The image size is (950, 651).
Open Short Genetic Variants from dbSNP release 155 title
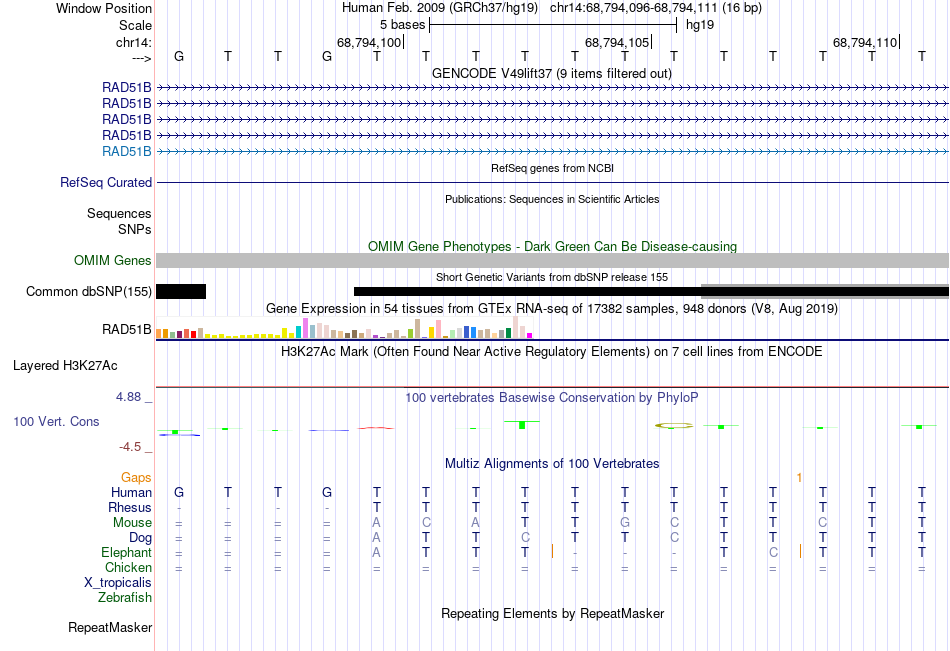552,277
